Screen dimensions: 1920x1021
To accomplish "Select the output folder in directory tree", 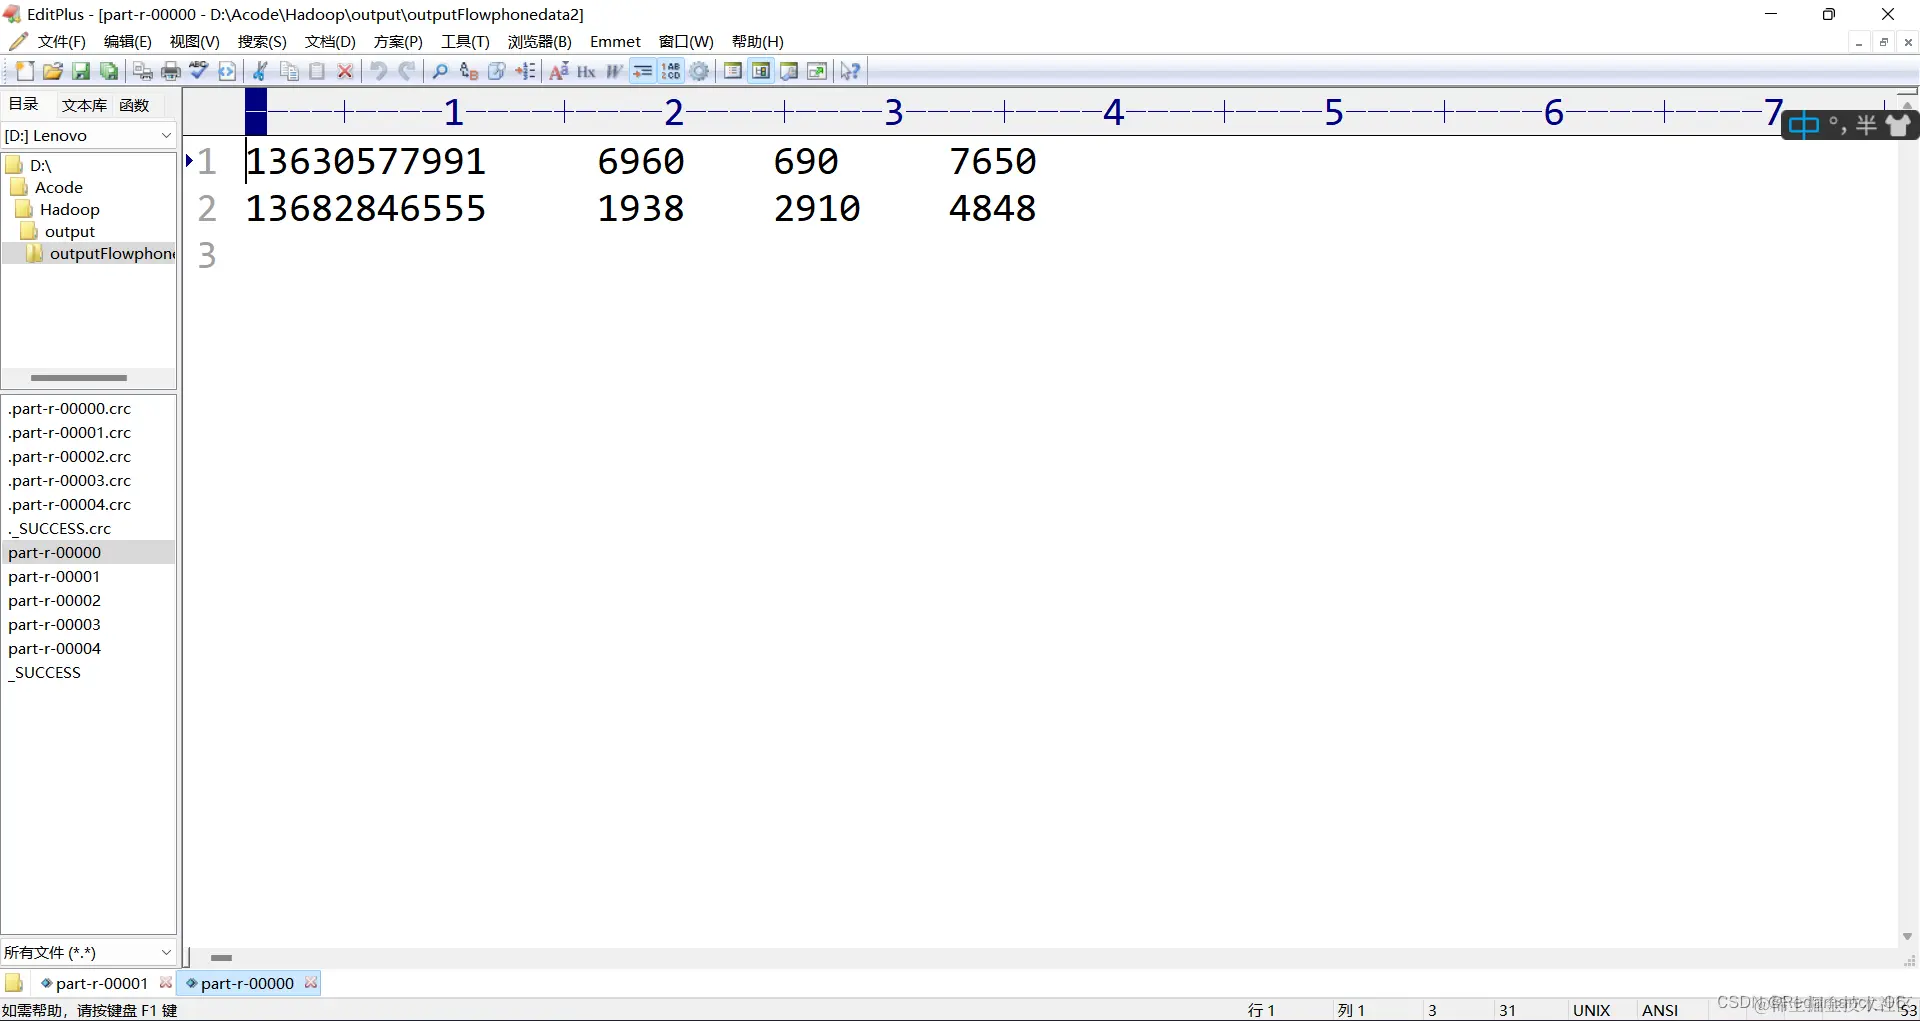I will click(x=70, y=231).
